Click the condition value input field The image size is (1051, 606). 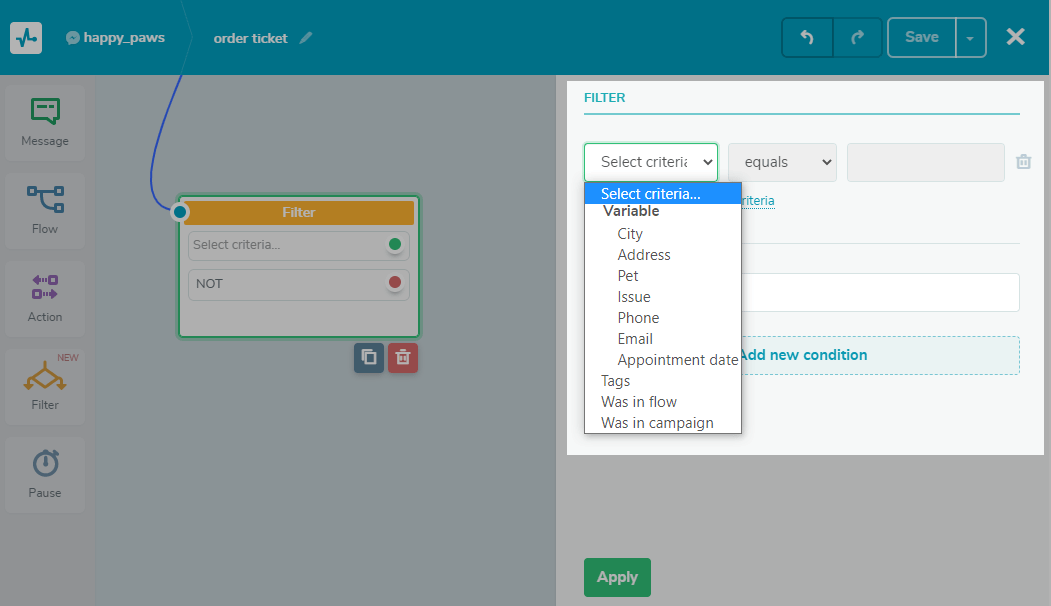925,162
